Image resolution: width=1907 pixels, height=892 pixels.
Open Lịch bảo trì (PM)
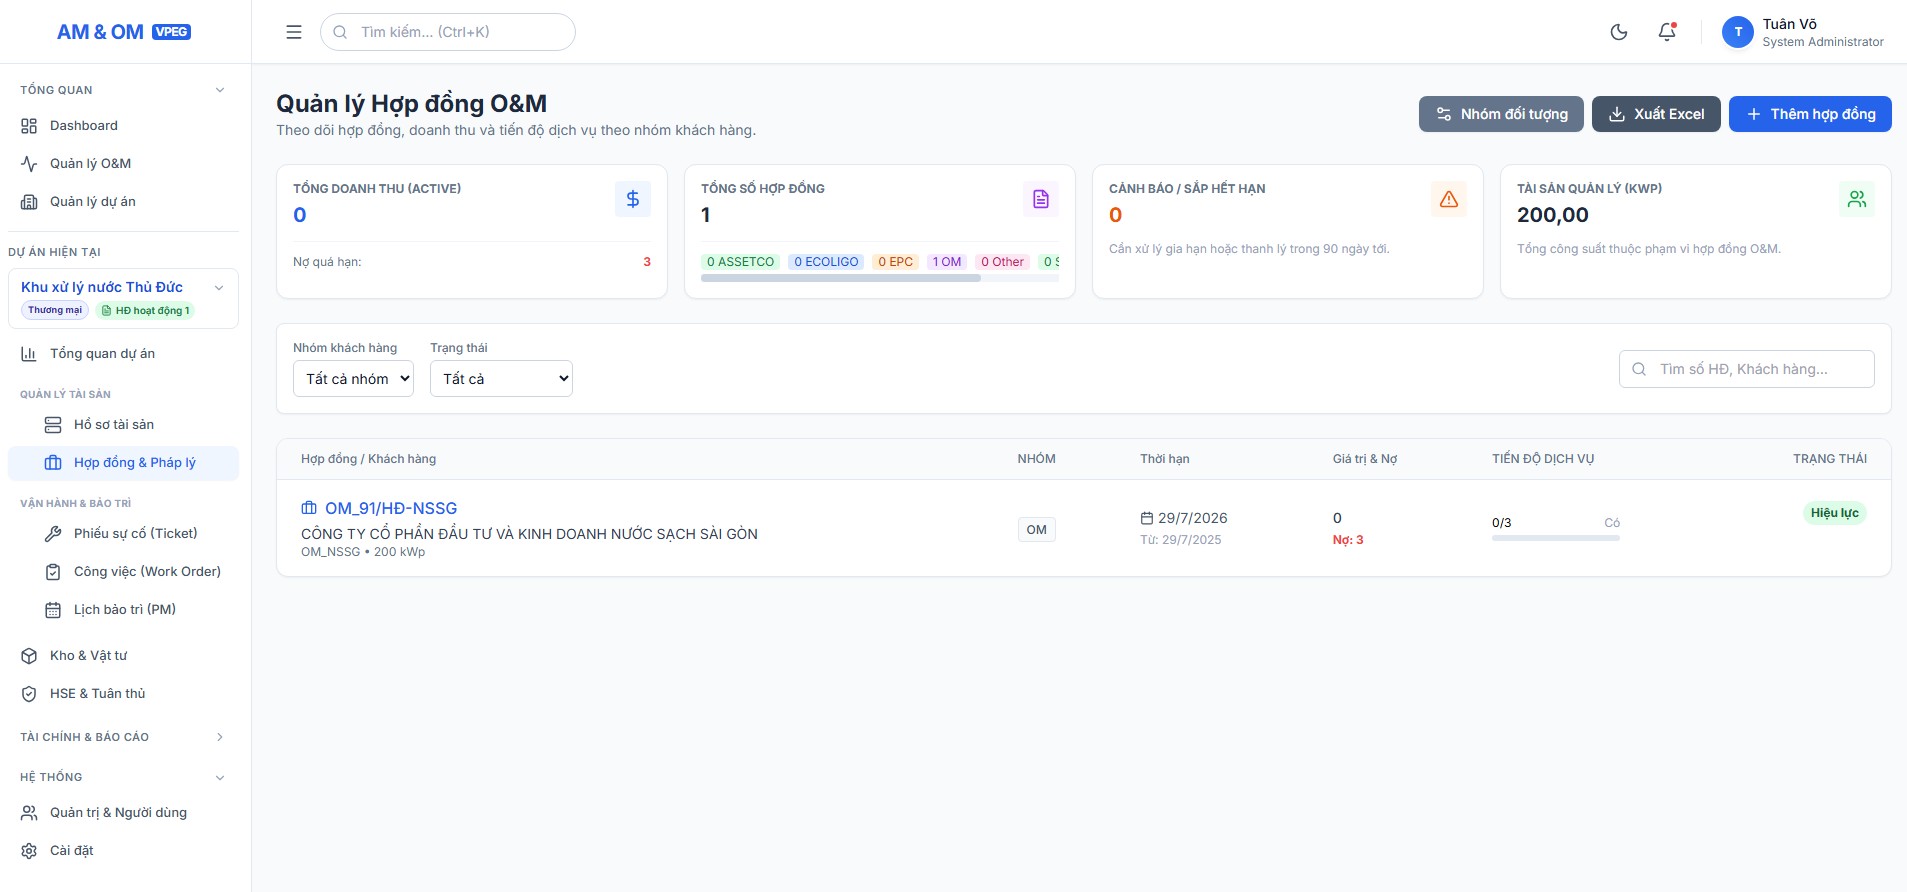pos(123,610)
